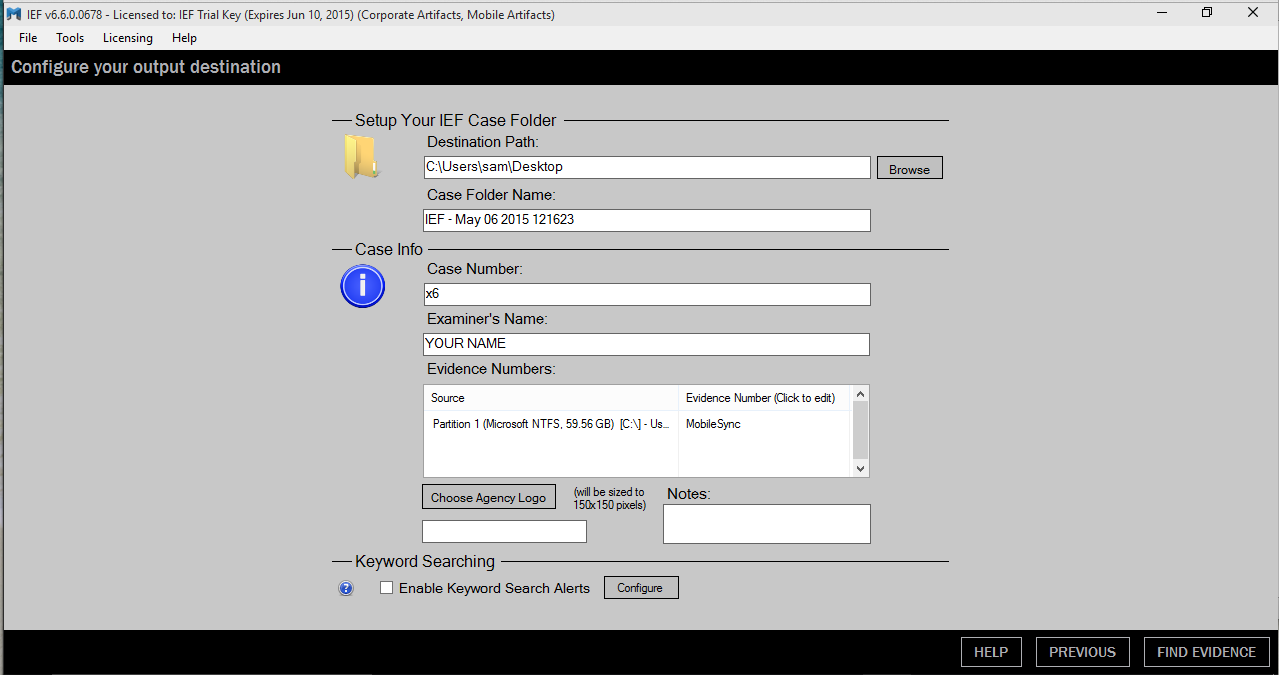This screenshot has width=1279, height=675.
Task: Click FIND EVIDENCE button
Action: (x=1206, y=652)
